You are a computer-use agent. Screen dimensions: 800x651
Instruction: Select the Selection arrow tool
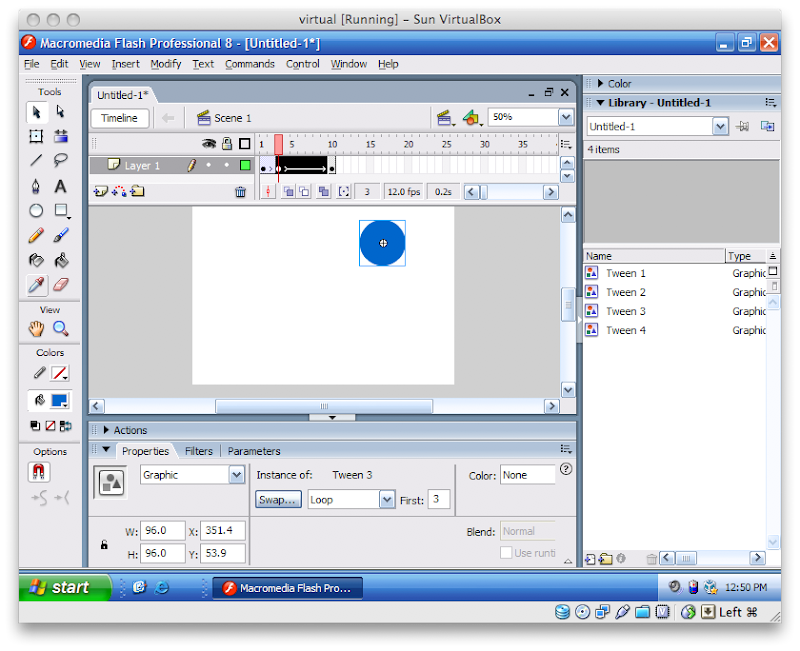[x=36, y=112]
